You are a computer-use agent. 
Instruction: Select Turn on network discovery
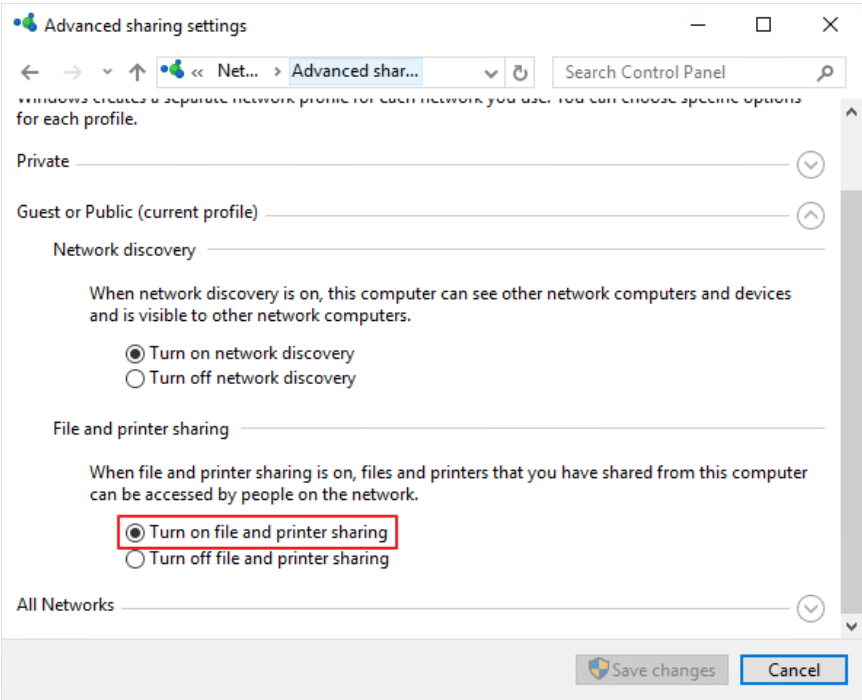[x=135, y=353]
